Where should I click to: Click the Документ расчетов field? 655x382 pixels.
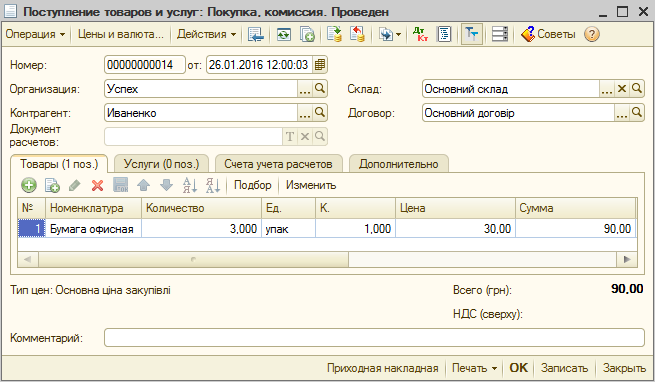coord(193,137)
